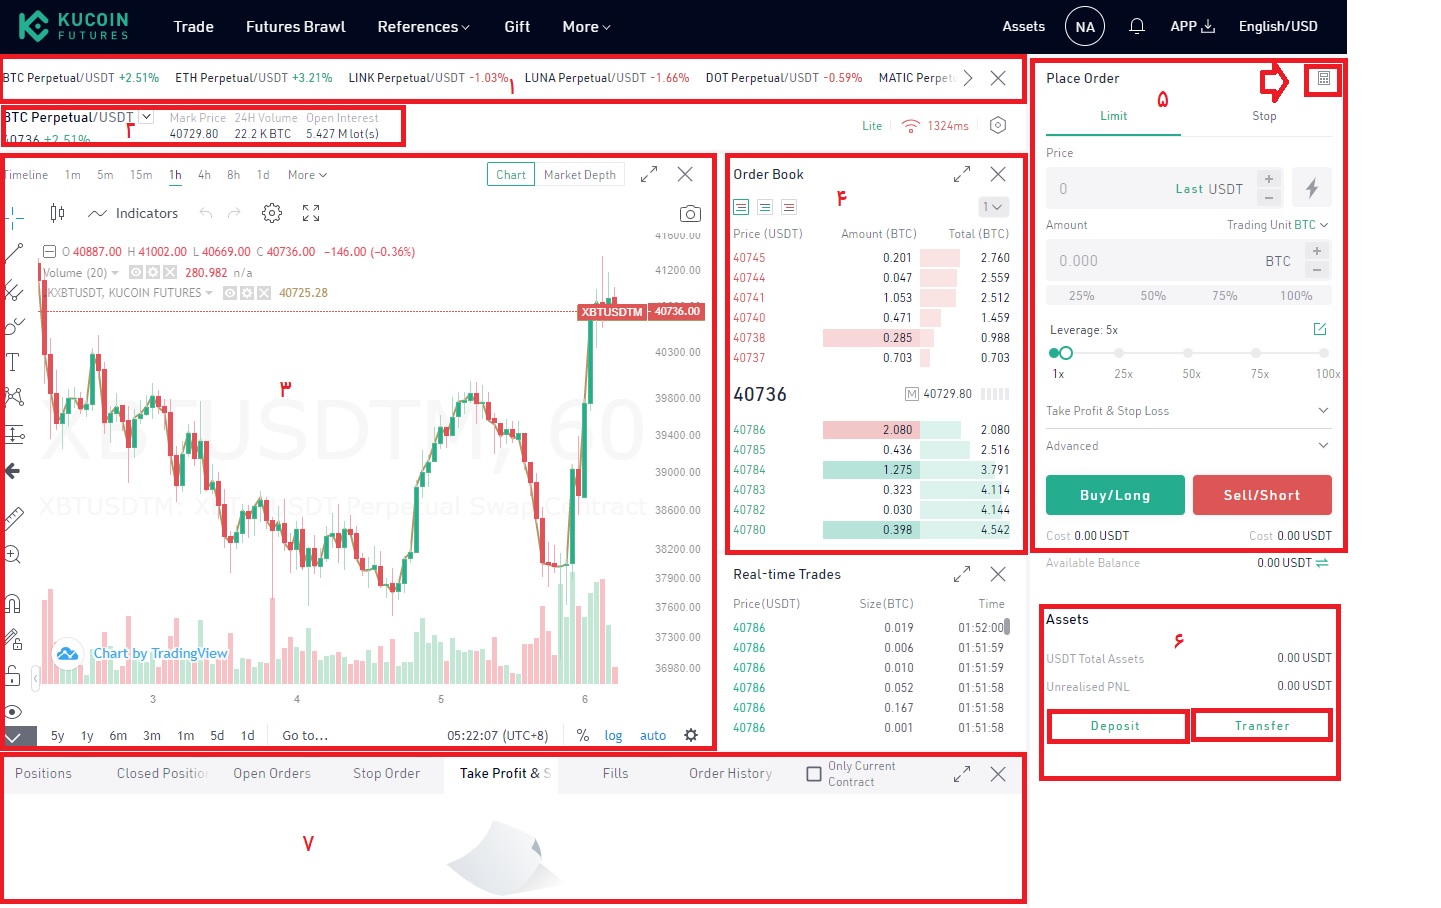Toggle auto scale on chart
The height and width of the screenshot is (908, 1441).
click(653, 735)
